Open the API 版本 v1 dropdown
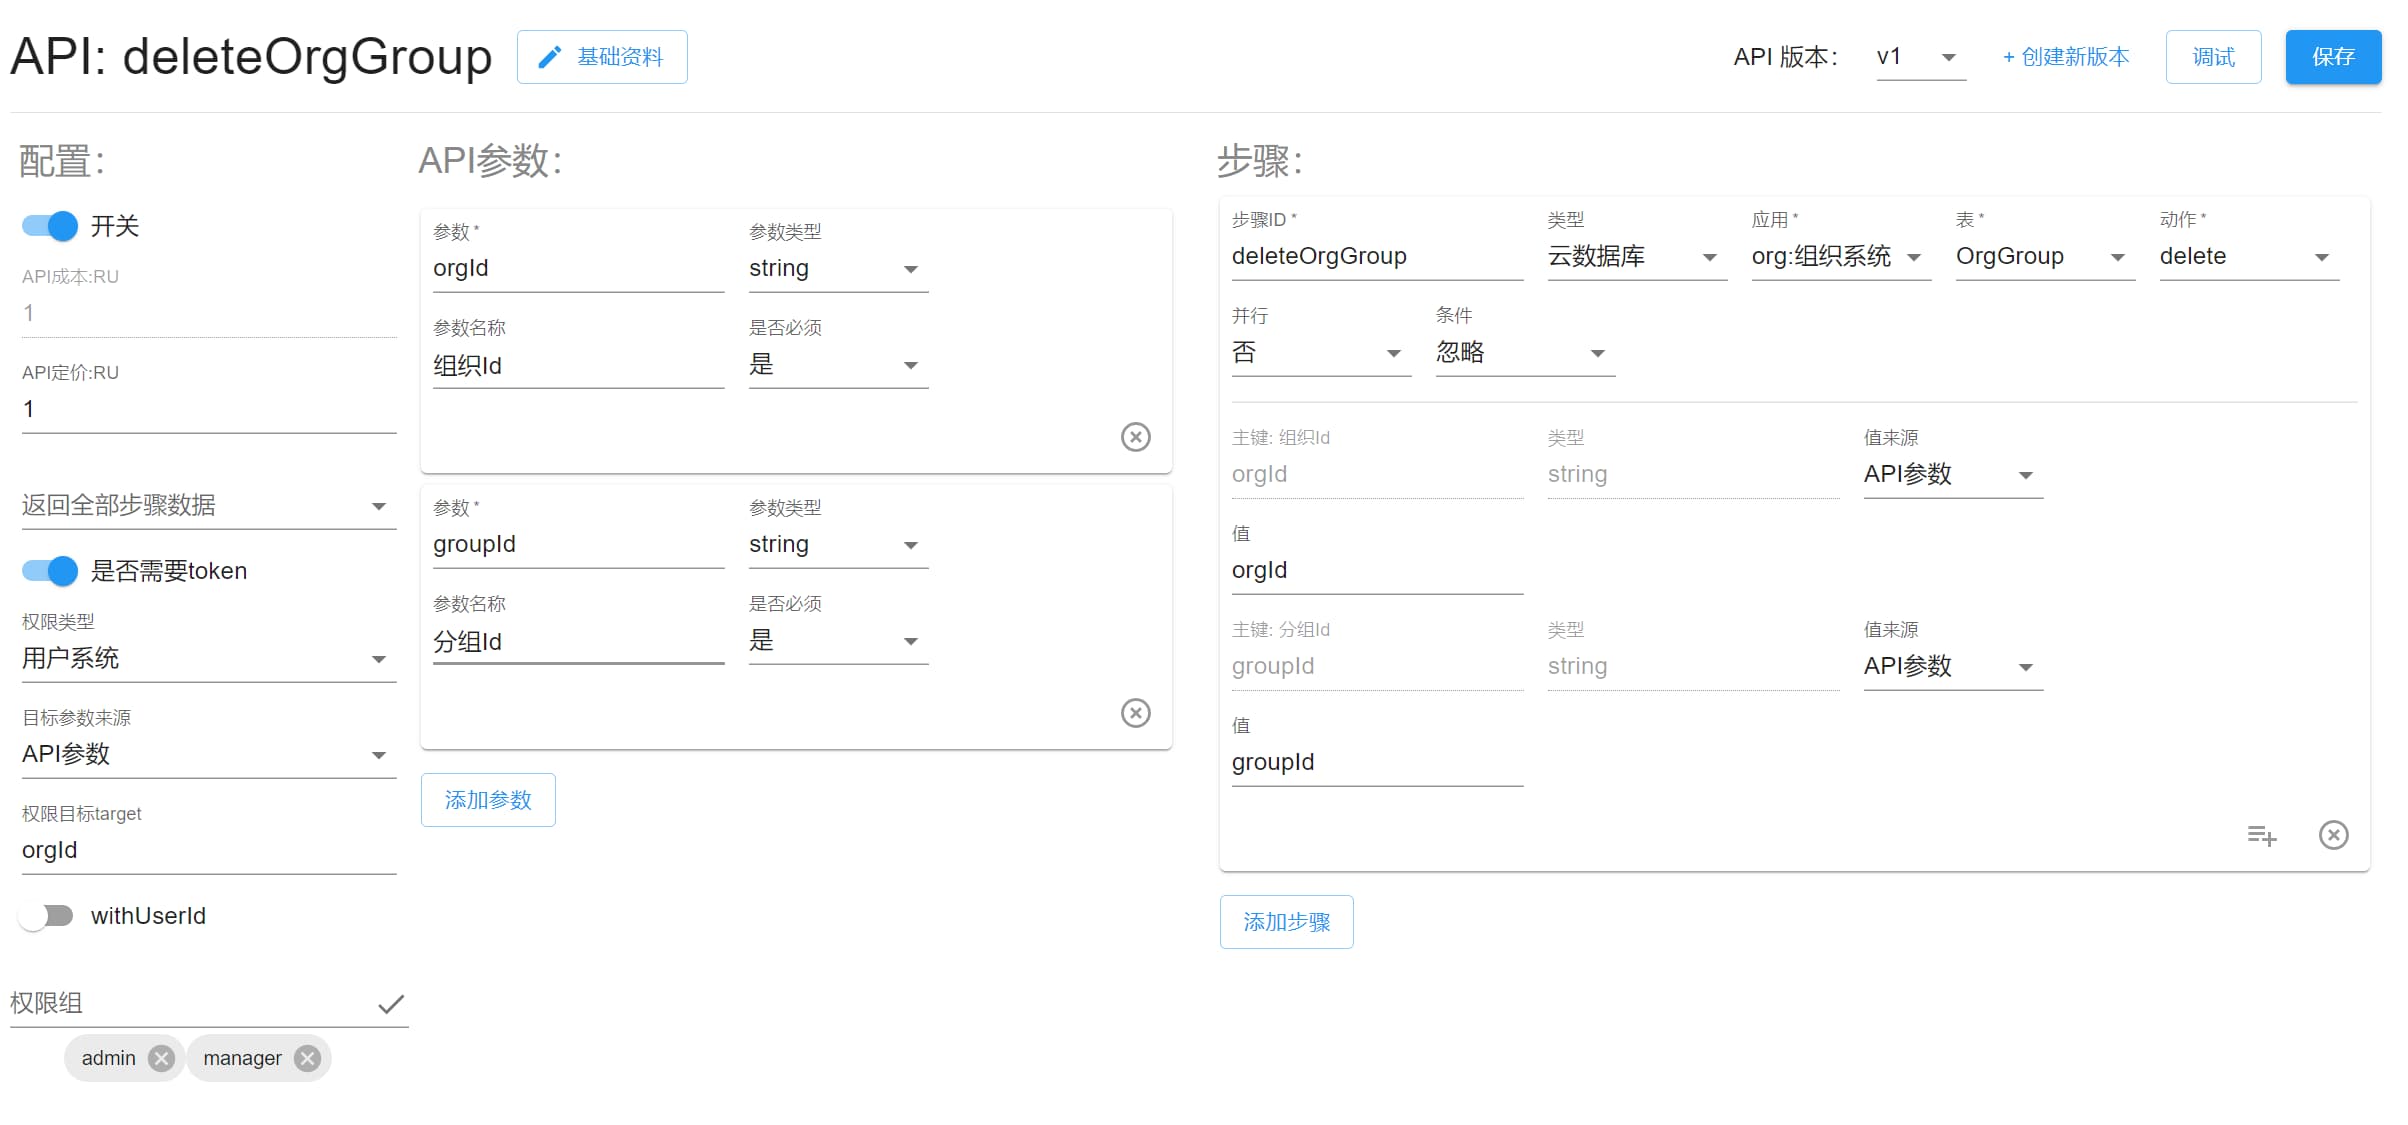The width and height of the screenshot is (2408, 1125). click(1920, 57)
